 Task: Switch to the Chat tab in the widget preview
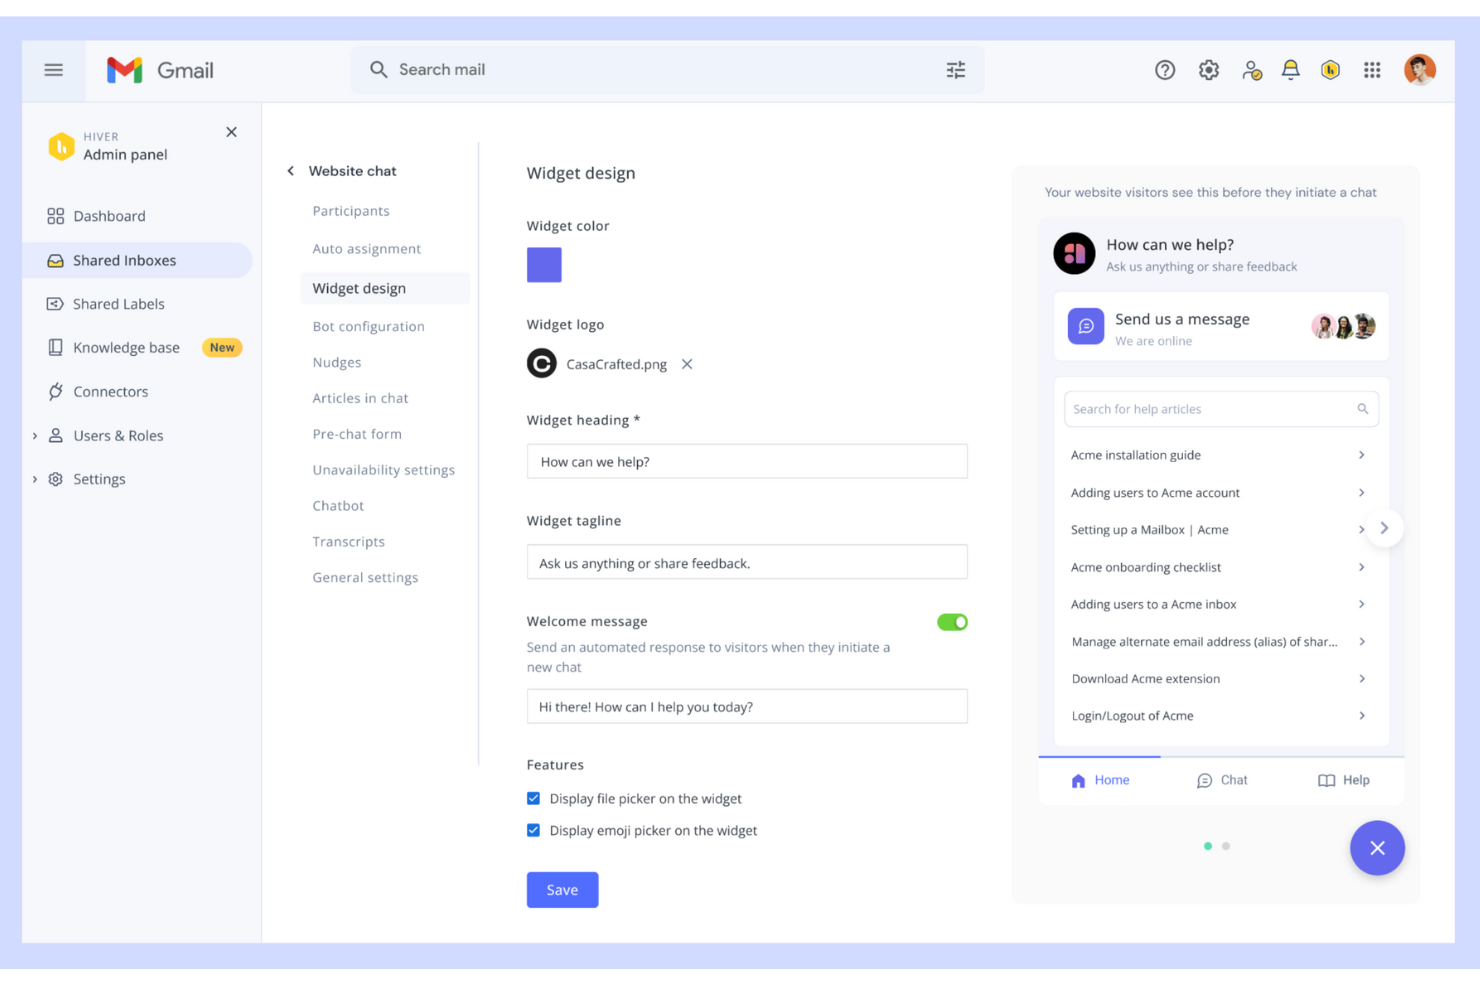click(1222, 780)
